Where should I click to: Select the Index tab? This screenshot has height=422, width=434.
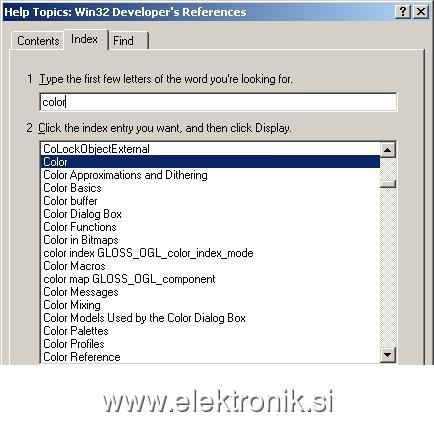[85, 39]
